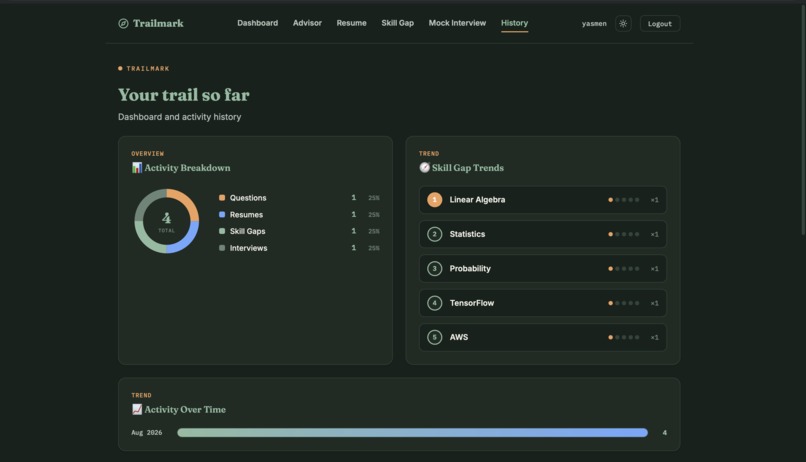
Task: Click the green Skill Gaps legend swatch
Action: click(222, 231)
